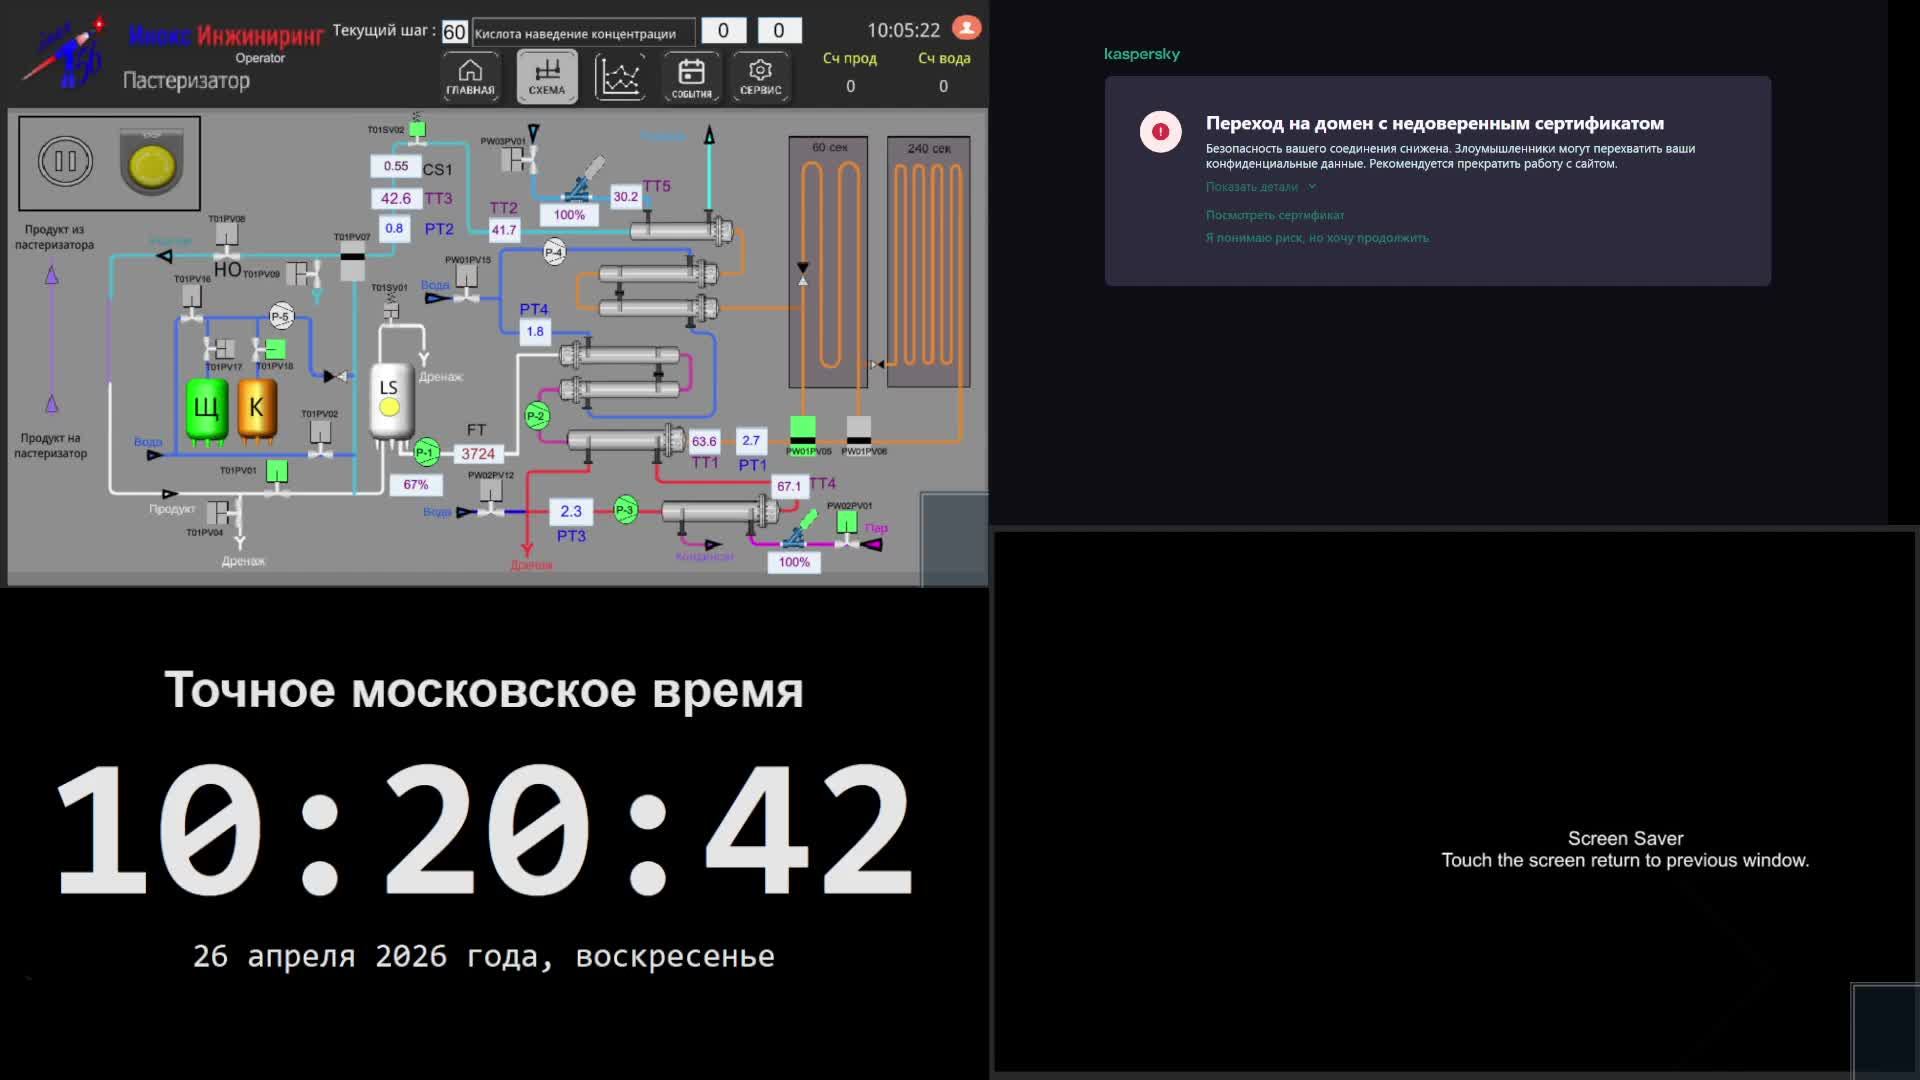Open Посмотреть сертификат link
The width and height of the screenshot is (1920, 1080).
point(1275,214)
